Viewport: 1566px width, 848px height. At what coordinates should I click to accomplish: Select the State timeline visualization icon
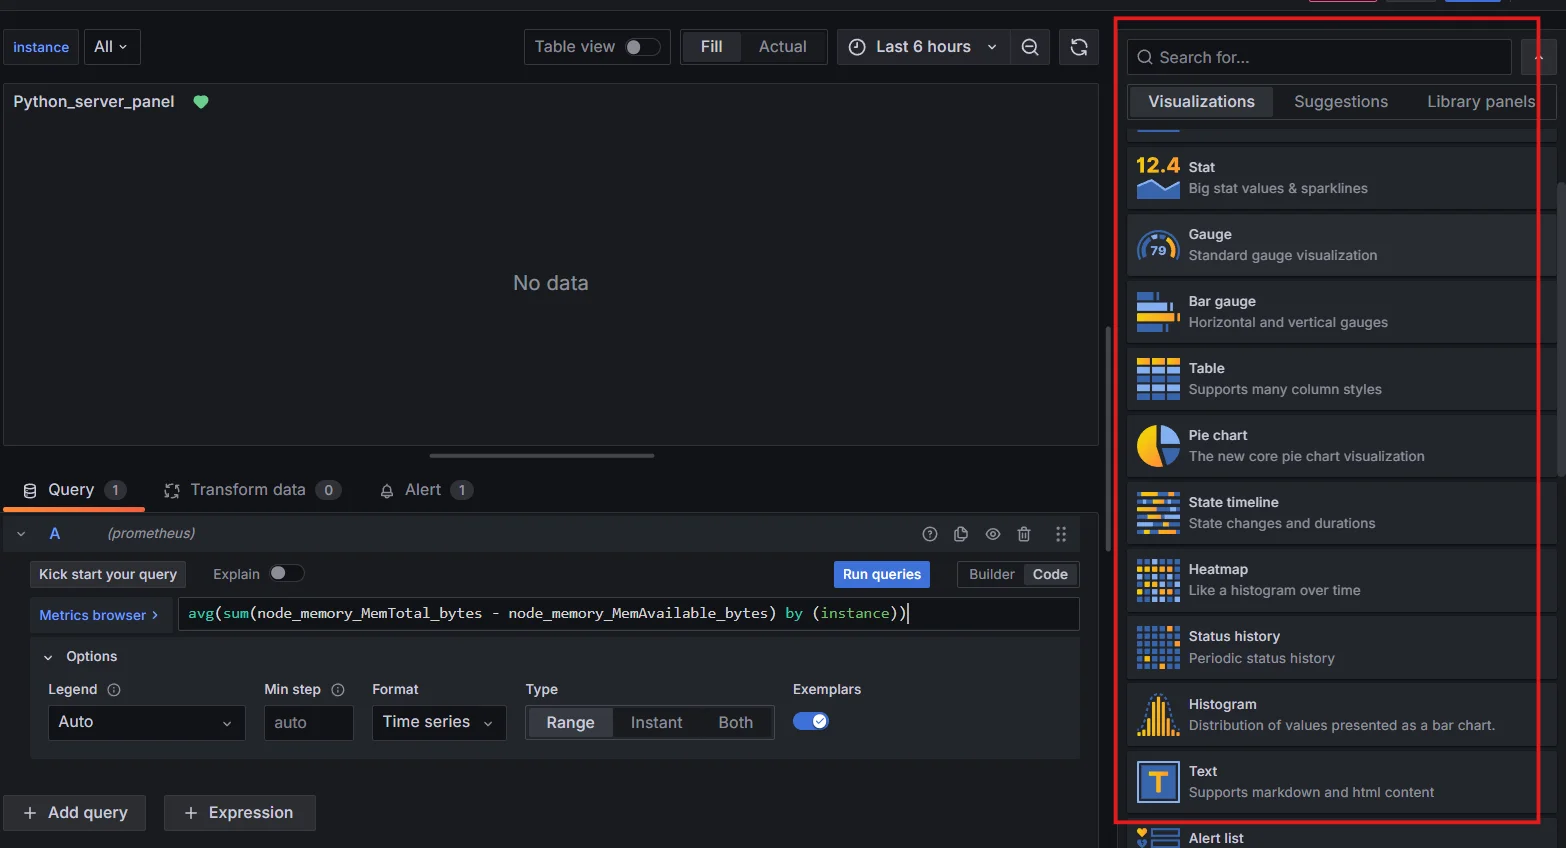tap(1158, 513)
